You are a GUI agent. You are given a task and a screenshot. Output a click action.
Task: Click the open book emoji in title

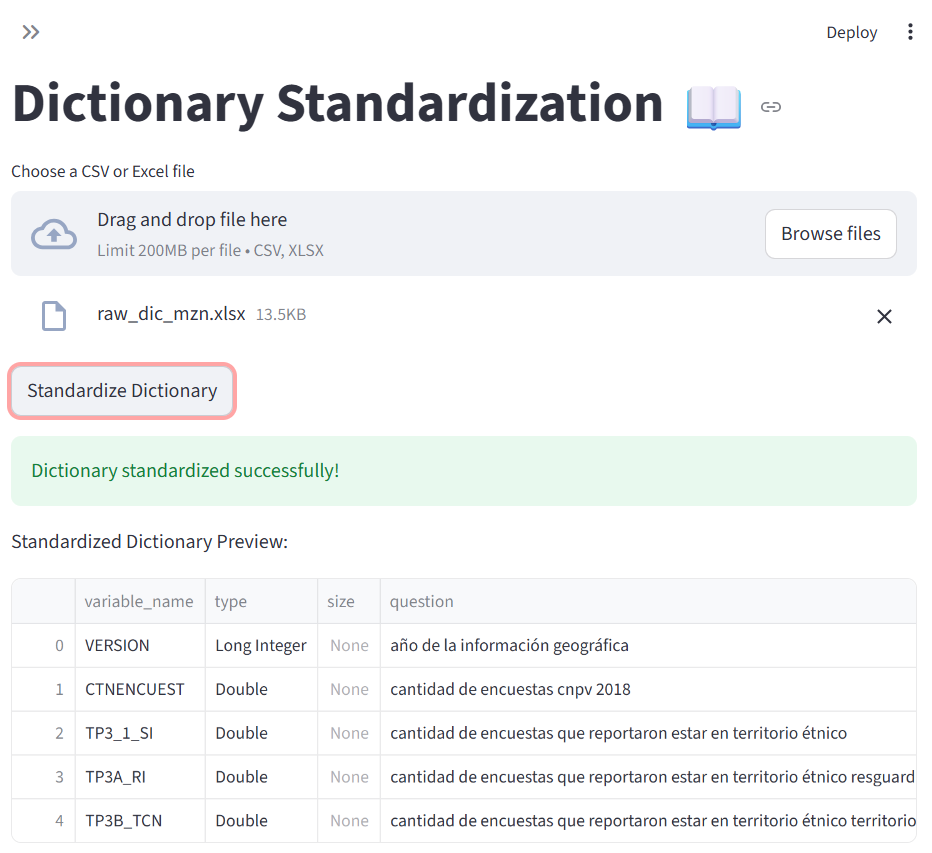713,107
